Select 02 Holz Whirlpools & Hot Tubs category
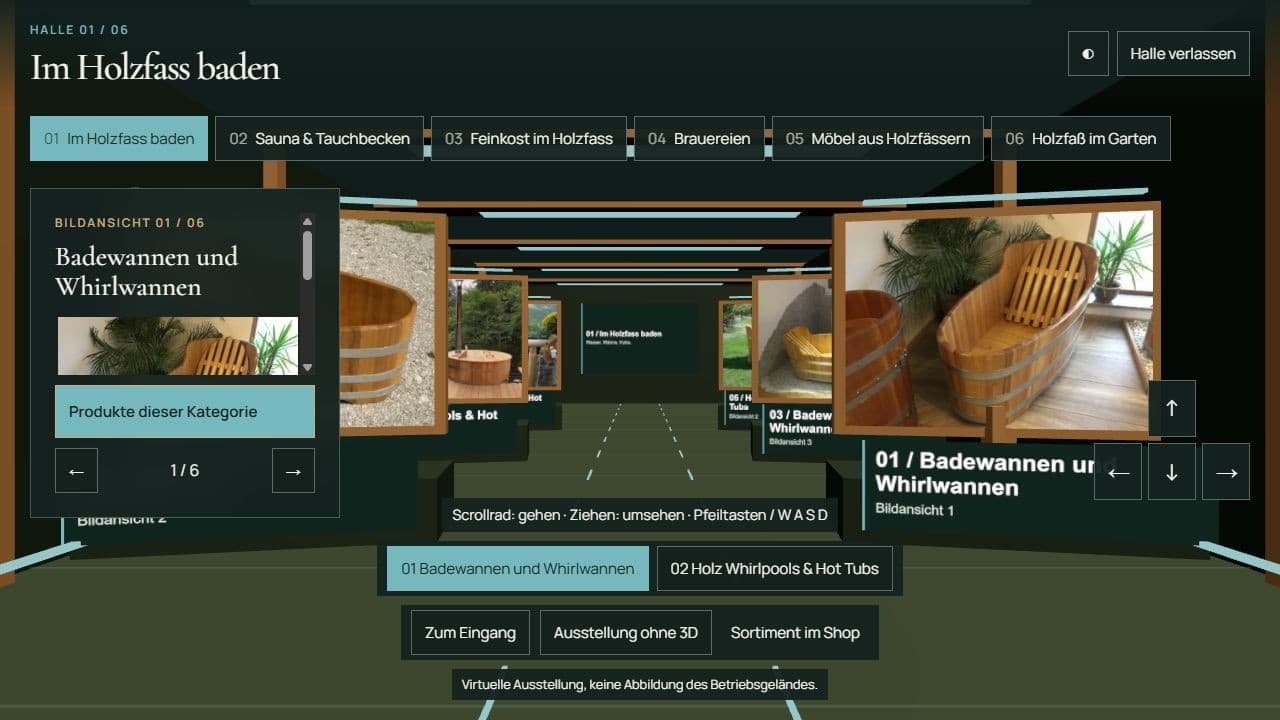Image resolution: width=1280 pixels, height=720 pixels. pos(774,569)
